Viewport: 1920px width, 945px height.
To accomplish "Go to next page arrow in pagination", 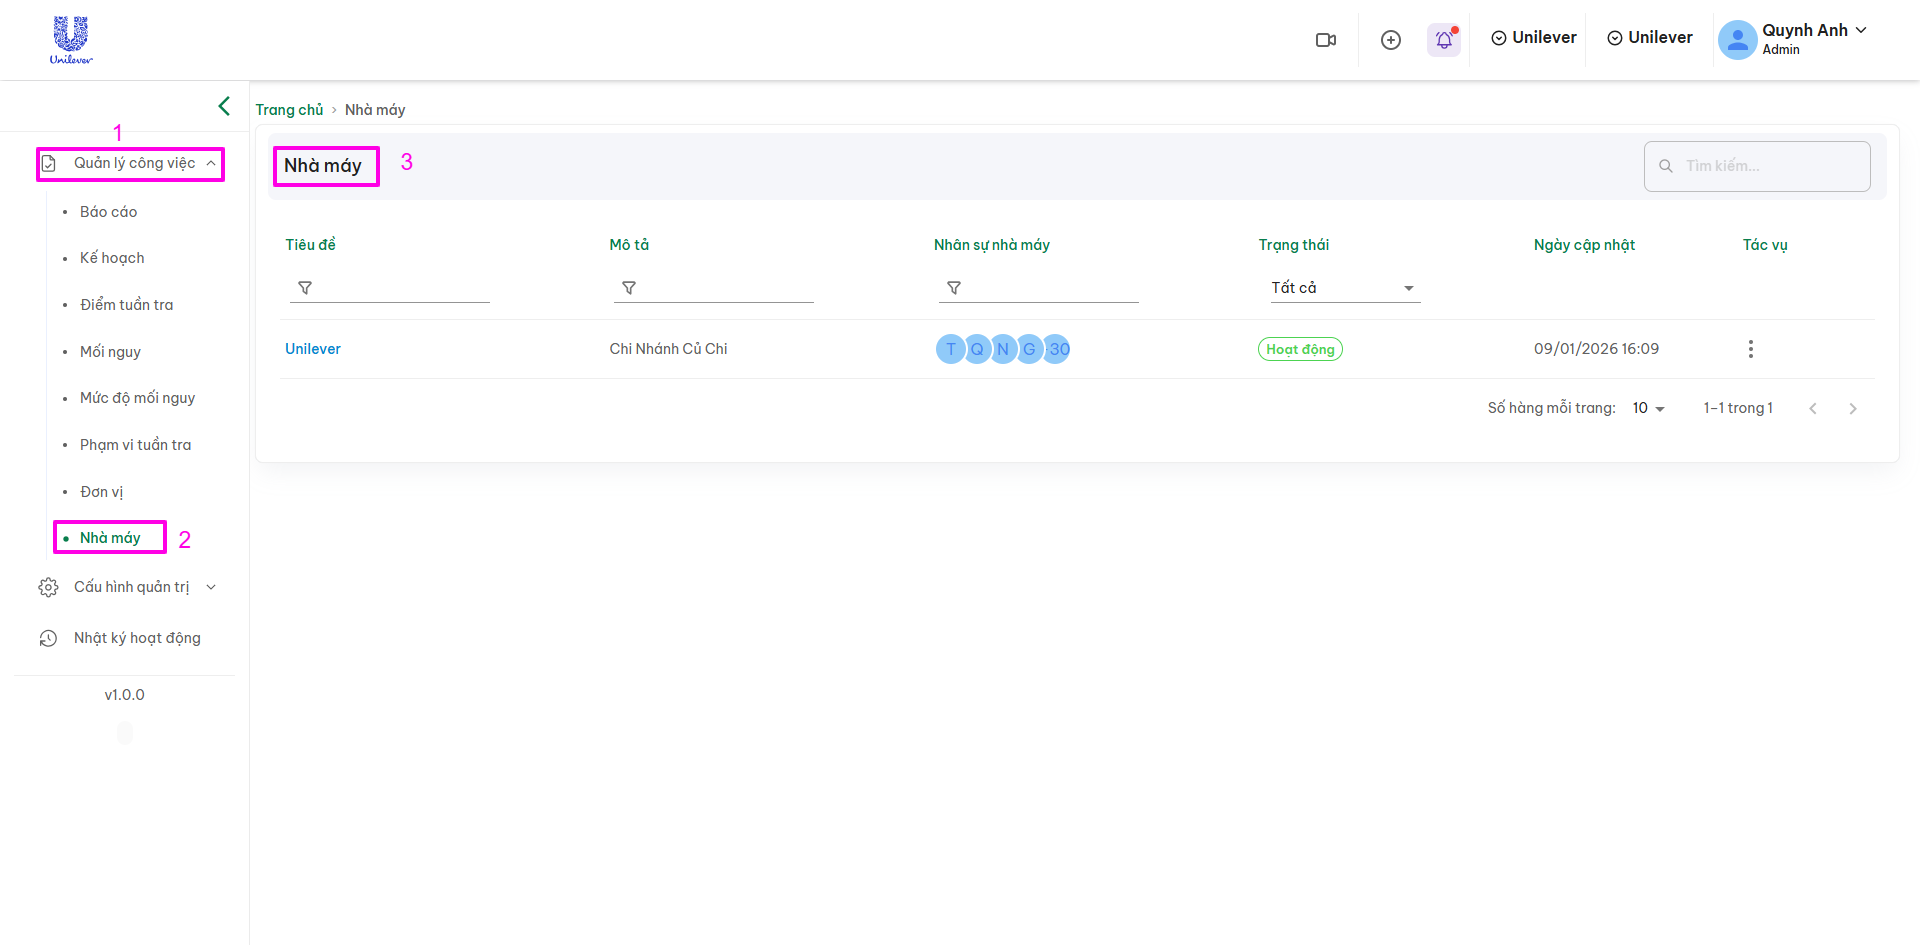I will click(x=1852, y=409).
